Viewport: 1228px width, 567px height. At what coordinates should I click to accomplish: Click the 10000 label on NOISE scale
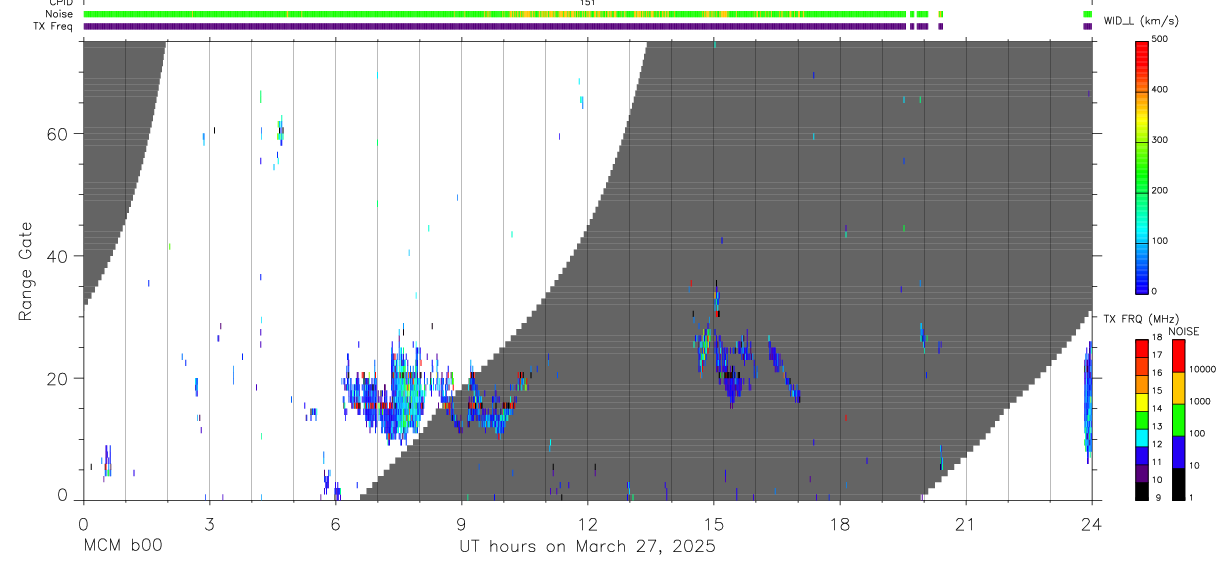[x=1202, y=369]
